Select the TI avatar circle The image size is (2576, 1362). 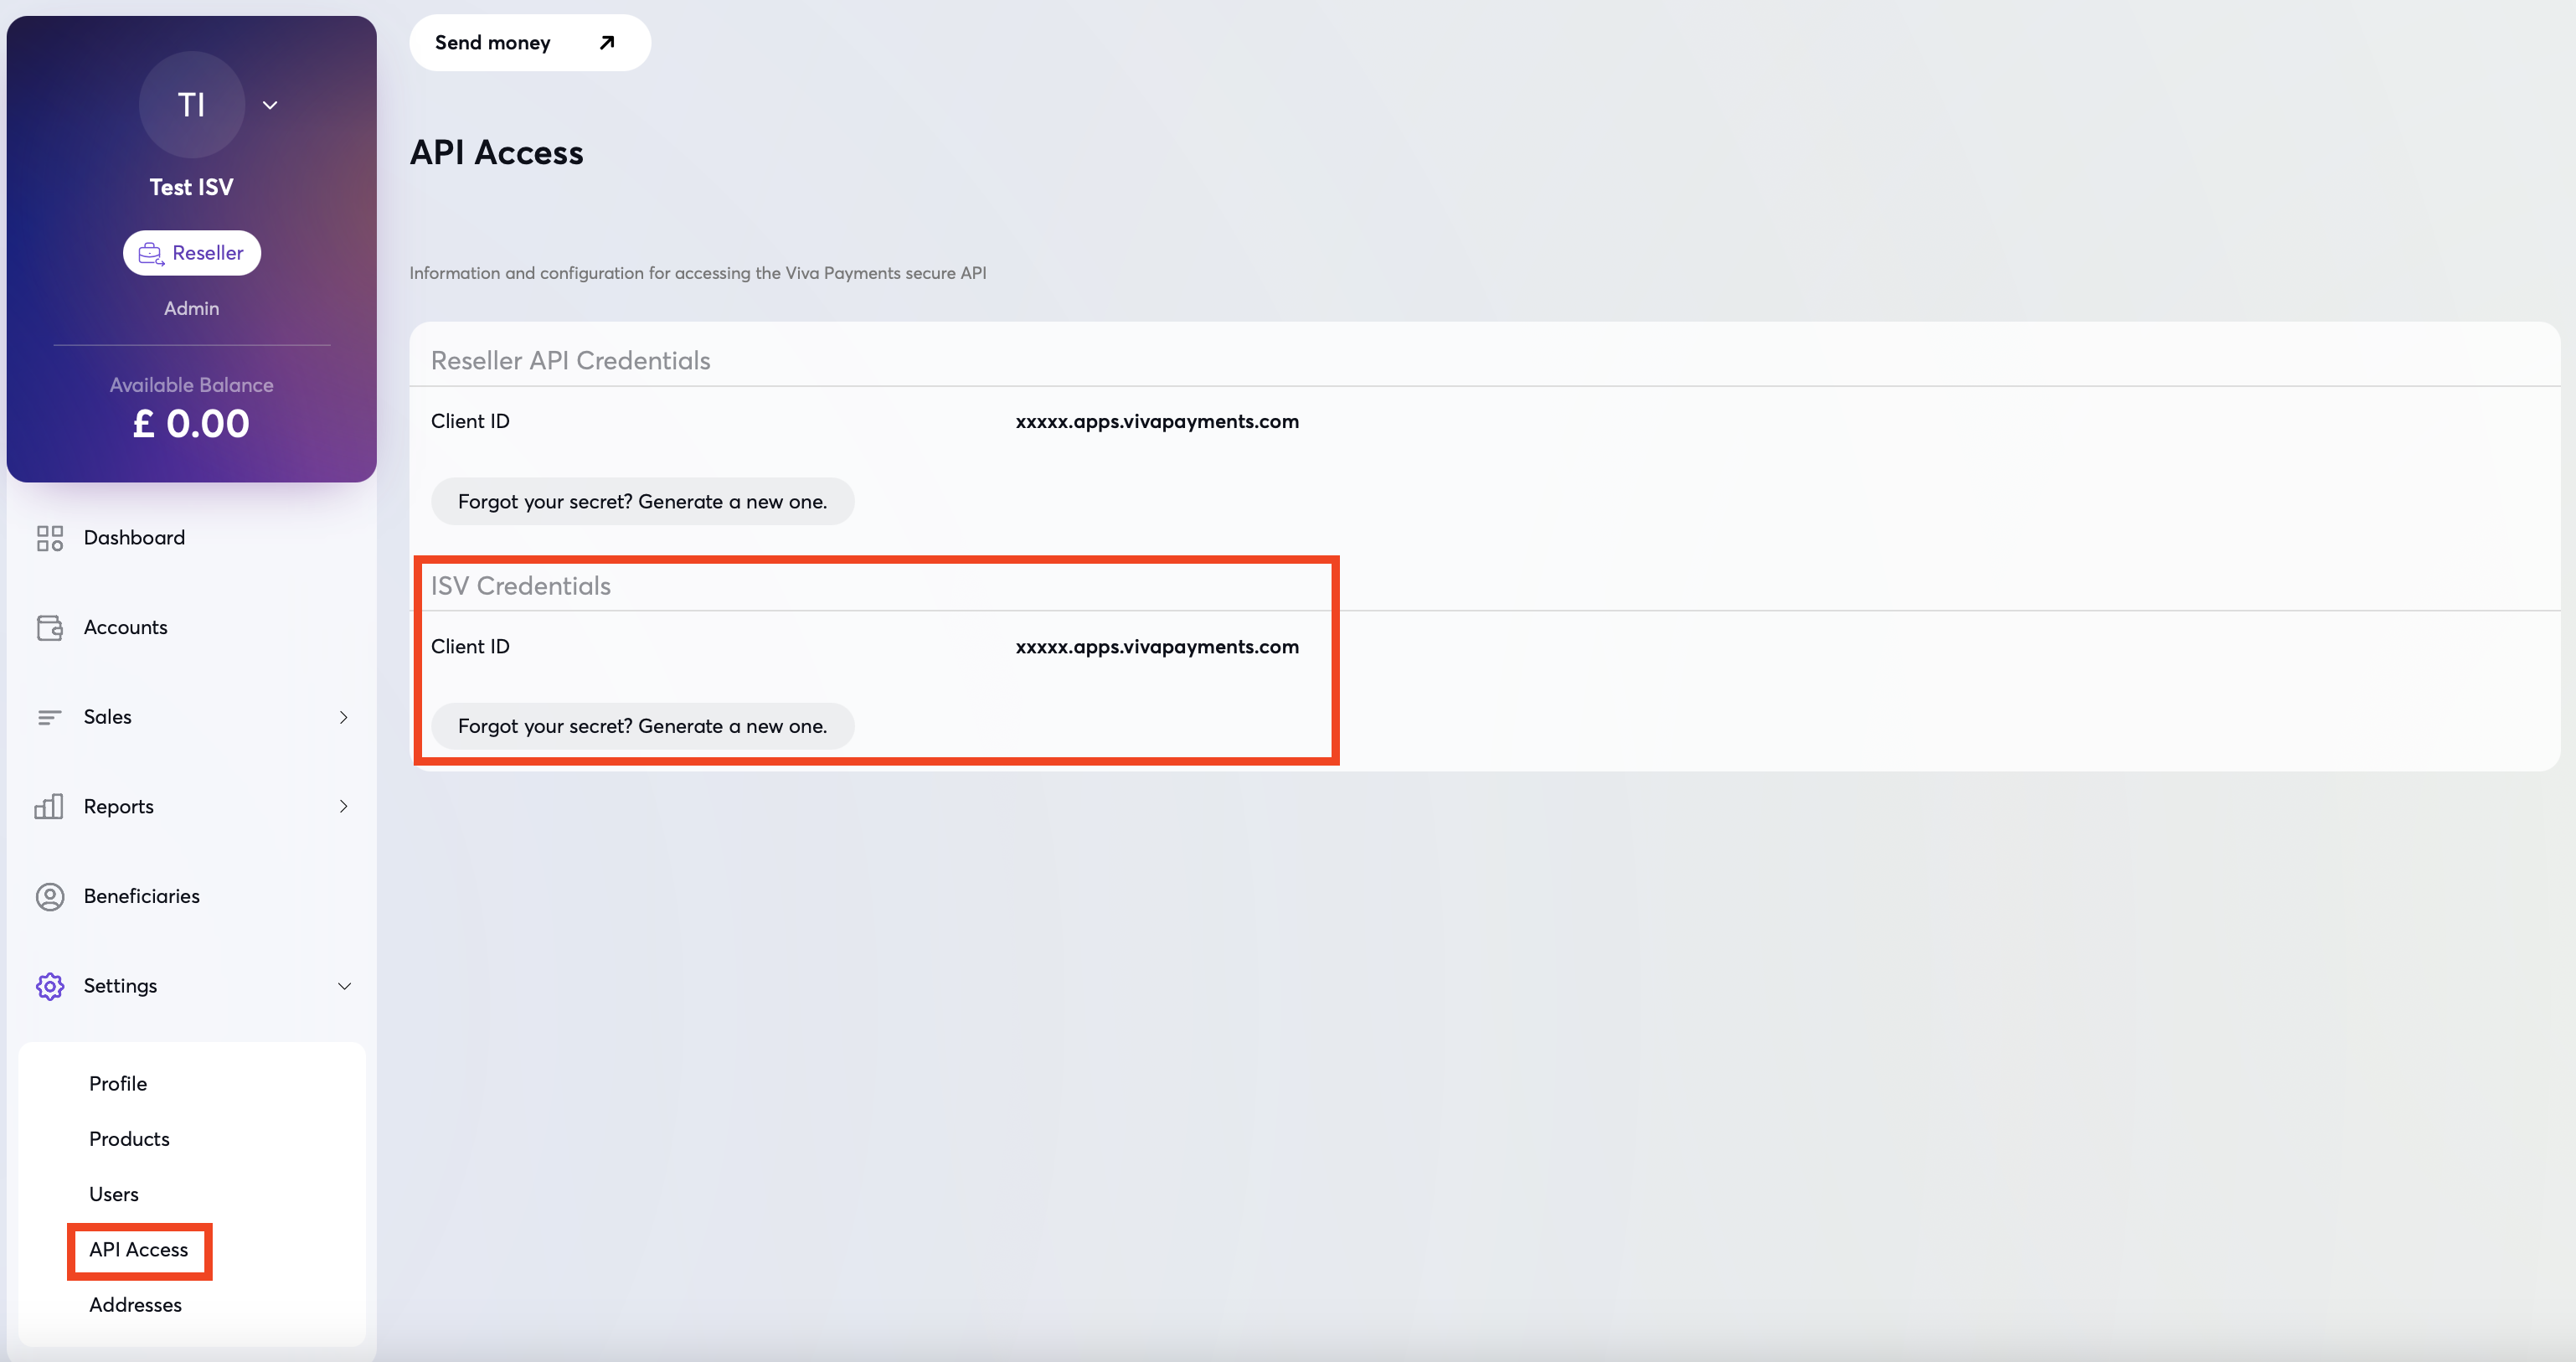click(191, 104)
